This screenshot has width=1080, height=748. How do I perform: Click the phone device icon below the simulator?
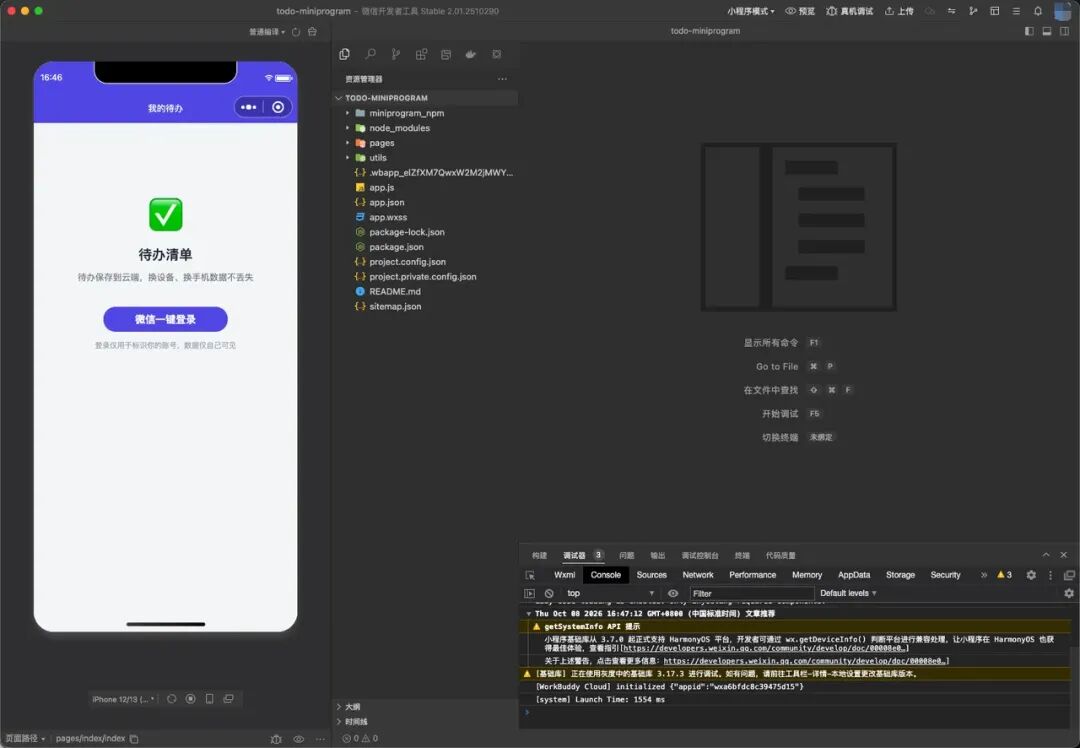click(209, 698)
